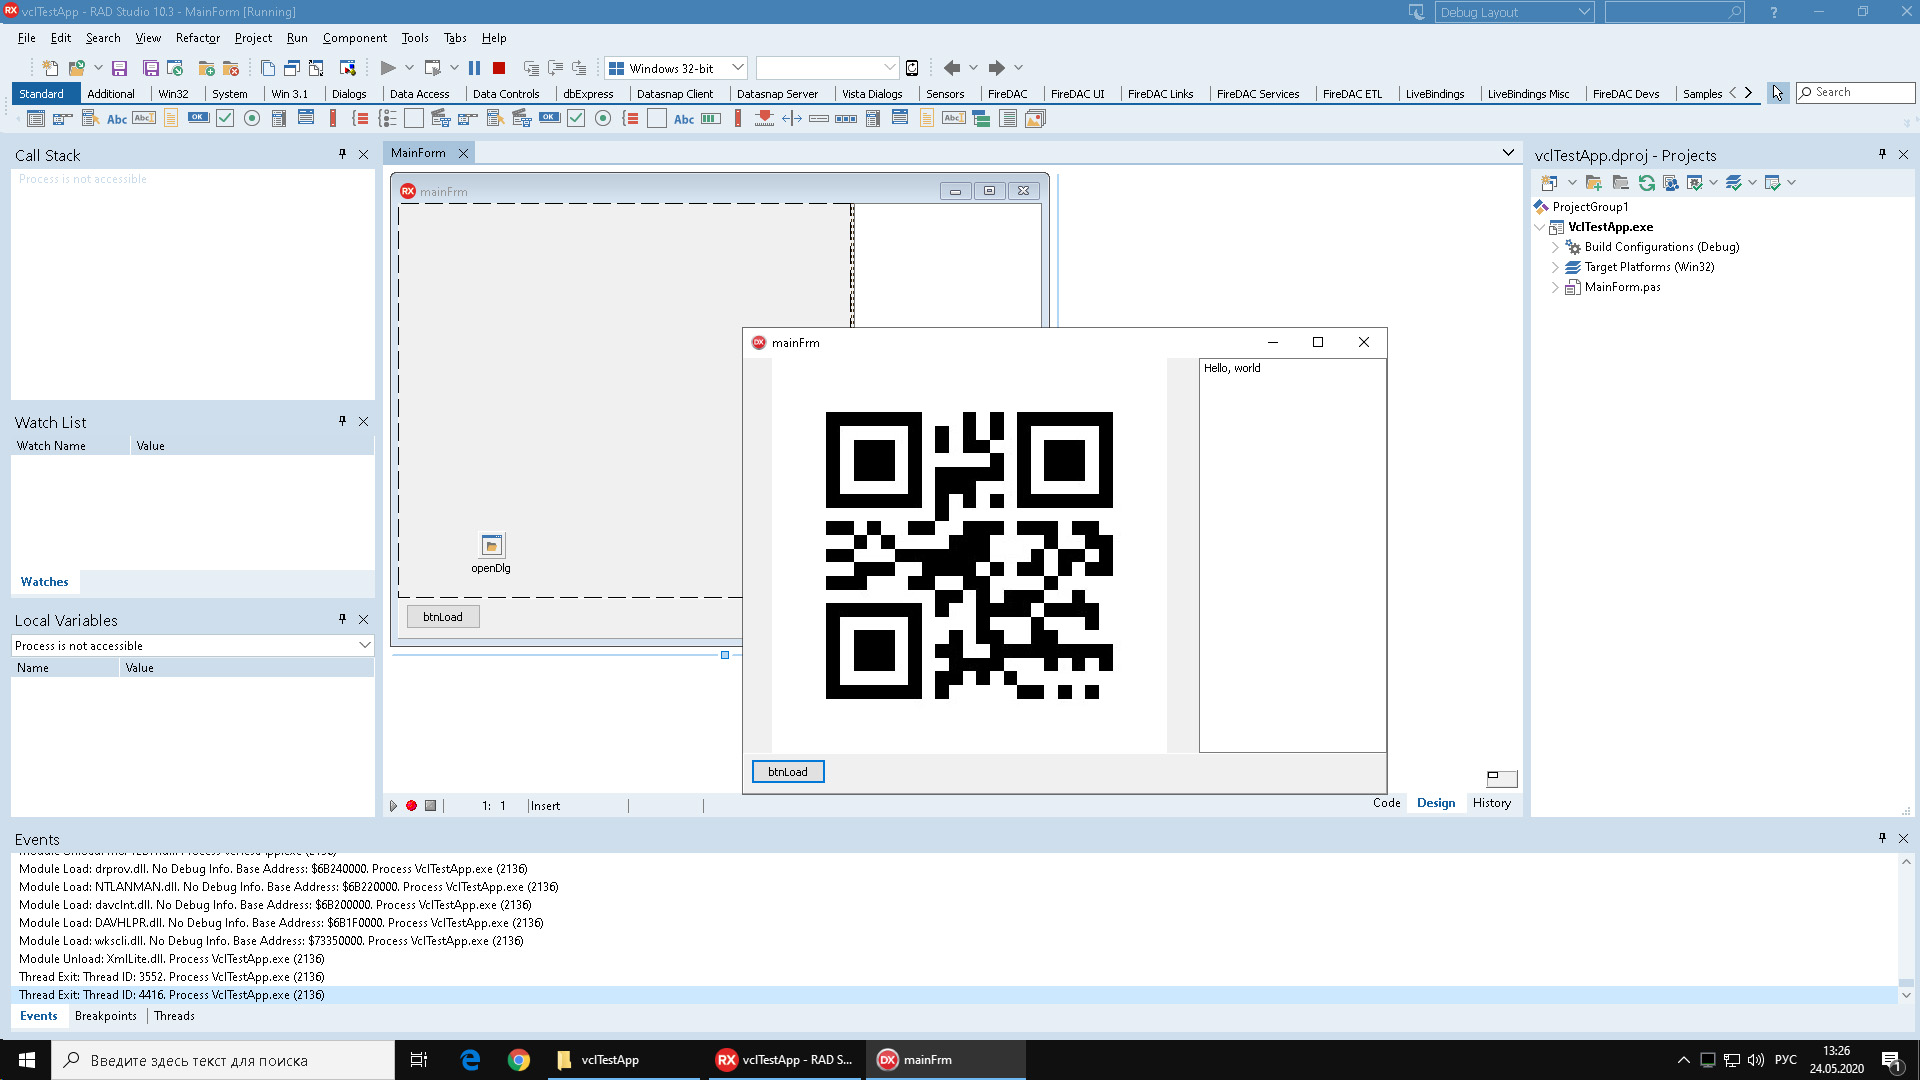Click the Events panel scrollbar down arrow

click(1906, 995)
